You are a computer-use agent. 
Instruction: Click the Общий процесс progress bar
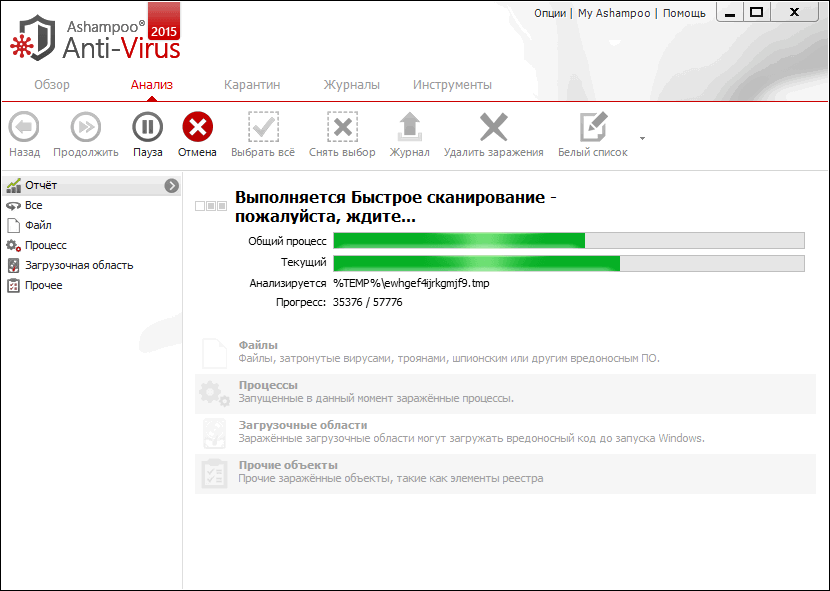pyautogui.click(x=570, y=240)
